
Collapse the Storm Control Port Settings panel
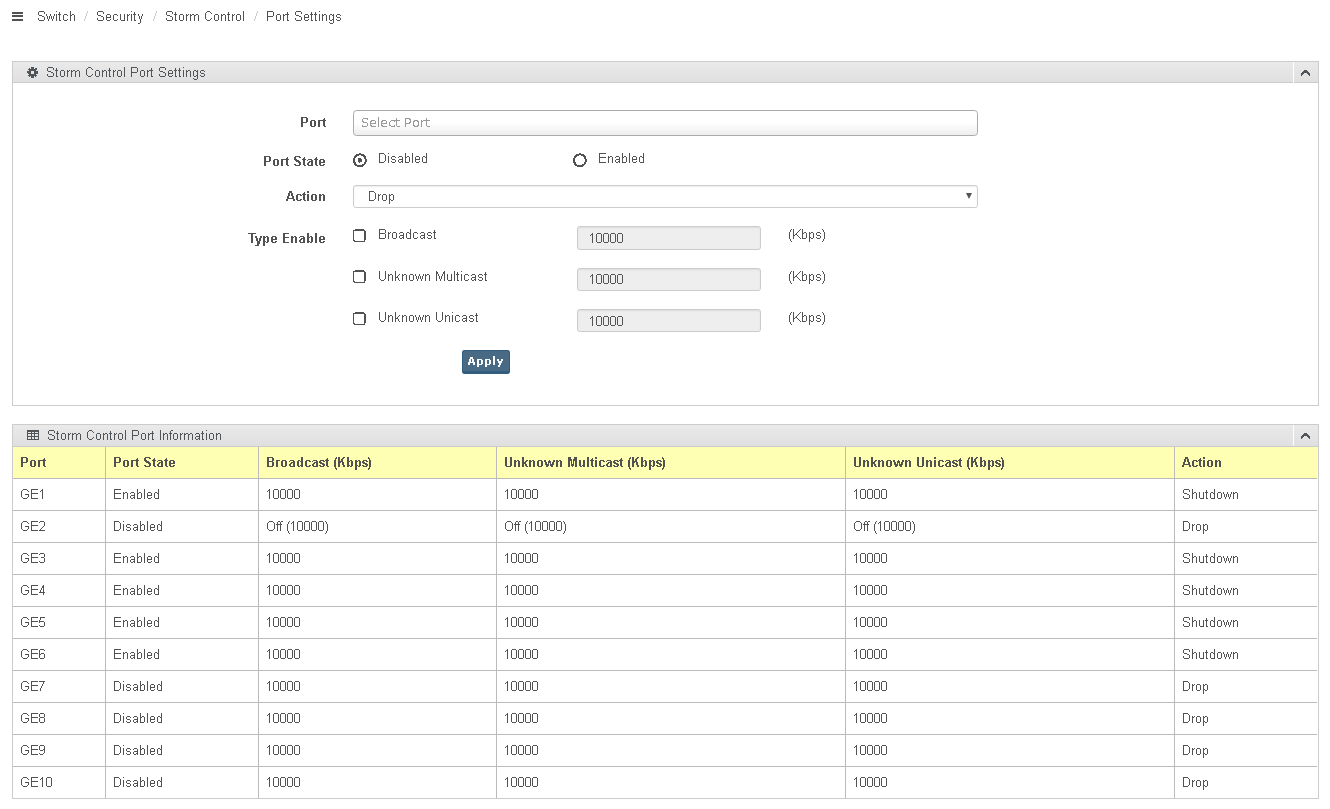[x=1304, y=73]
